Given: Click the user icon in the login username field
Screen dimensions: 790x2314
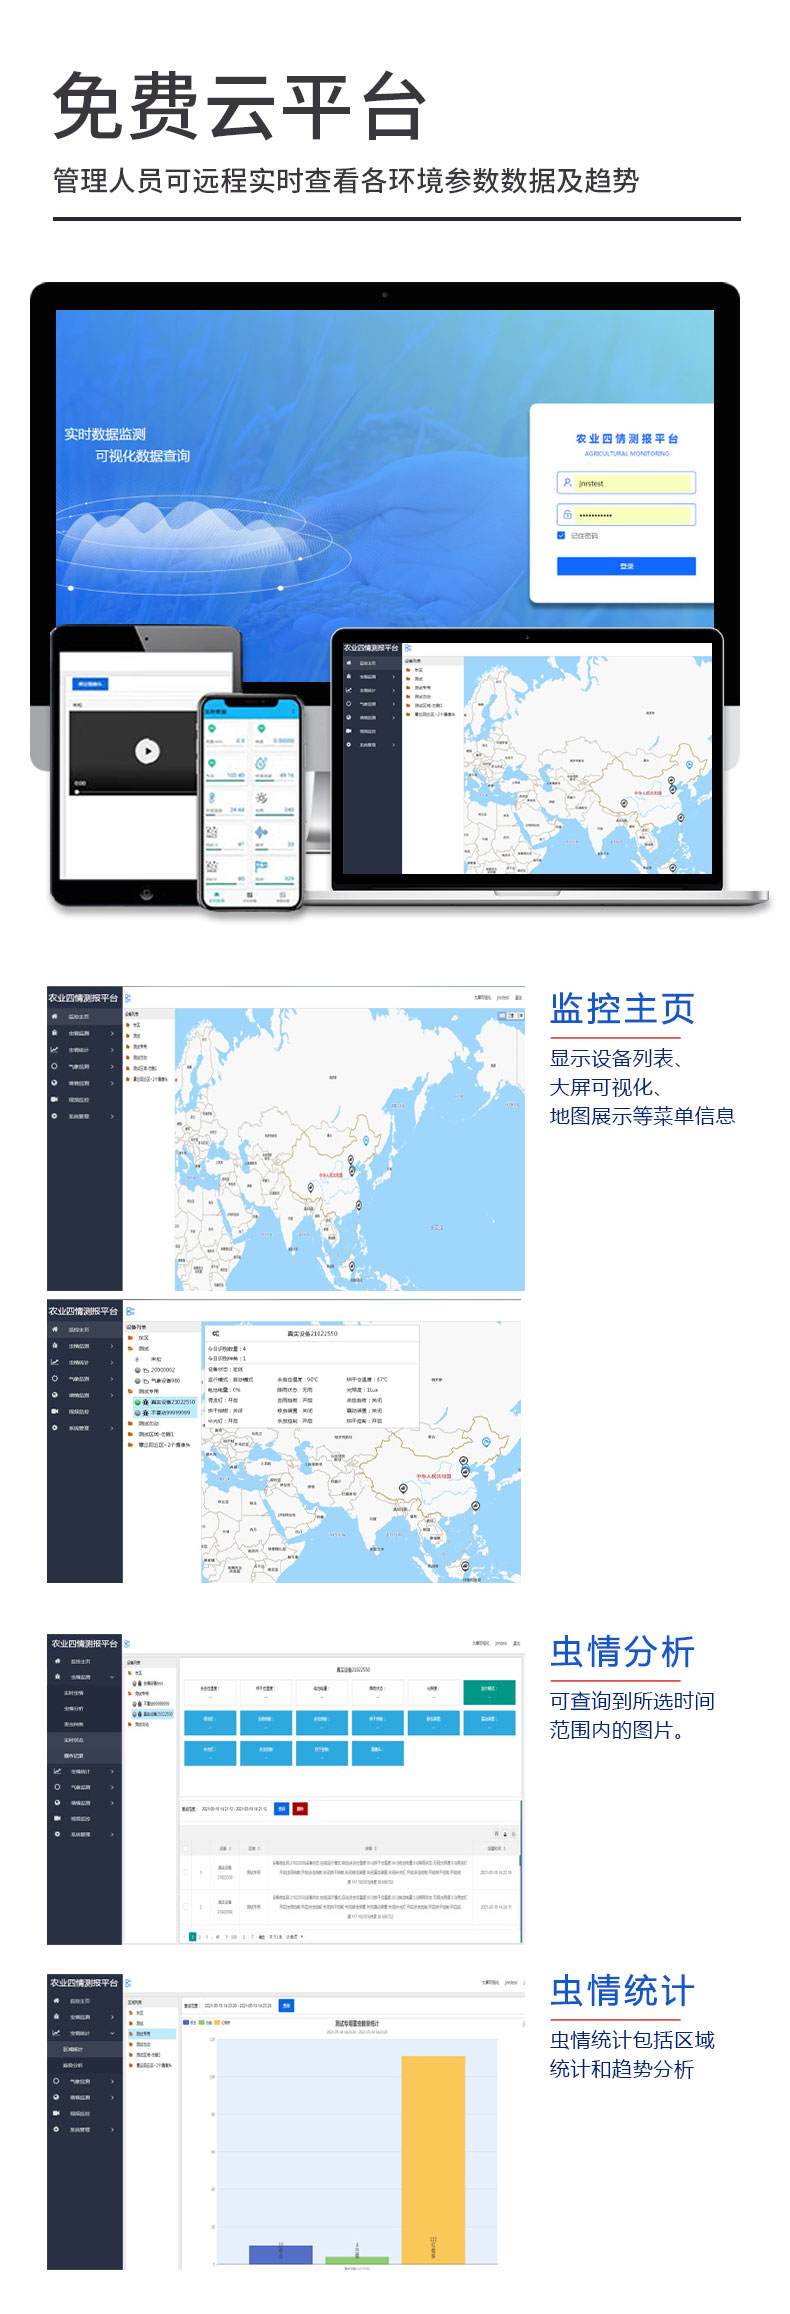Looking at the screenshot, I should 567,482.
